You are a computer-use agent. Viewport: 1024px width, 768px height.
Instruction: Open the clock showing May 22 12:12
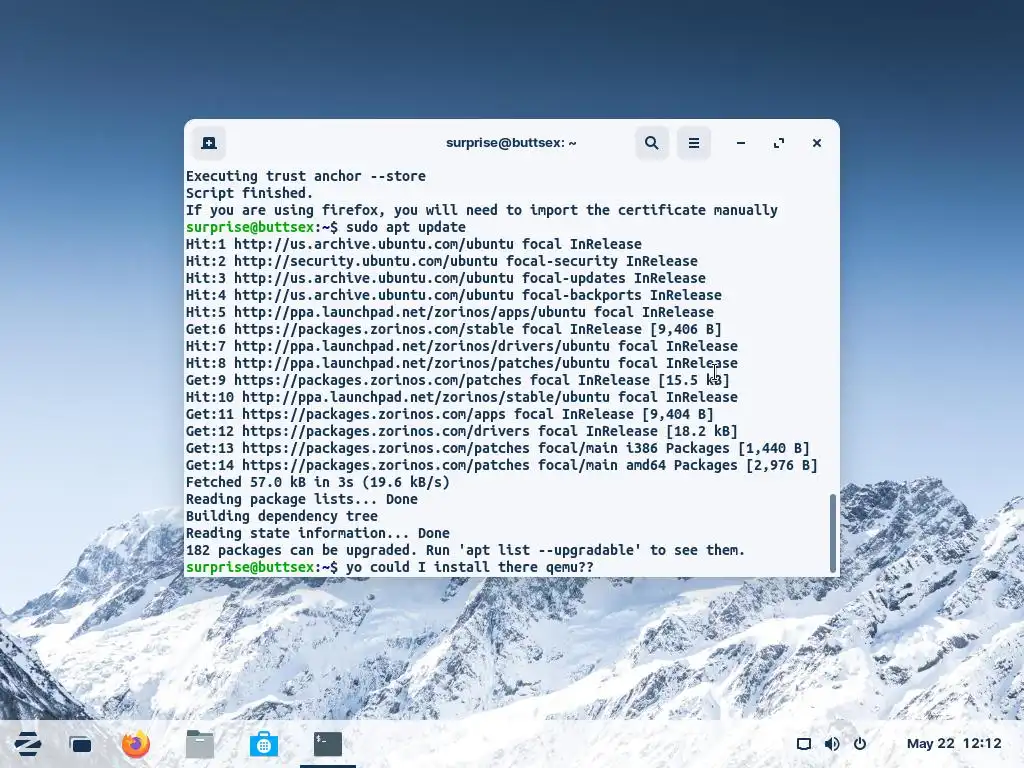click(953, 743)
